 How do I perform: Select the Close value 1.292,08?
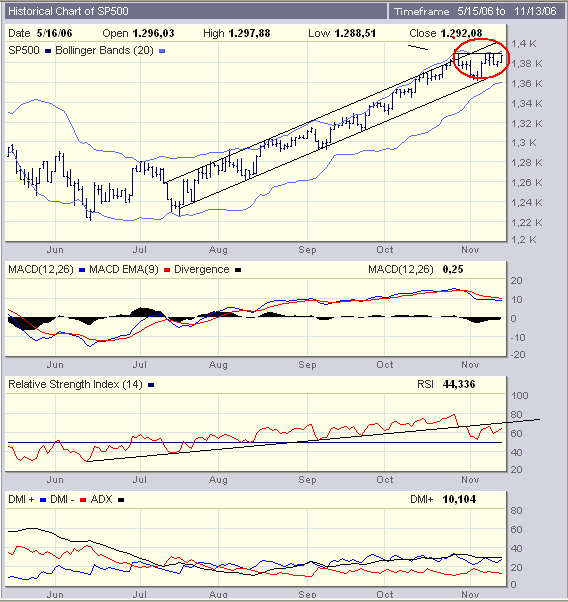pos(461,33)
